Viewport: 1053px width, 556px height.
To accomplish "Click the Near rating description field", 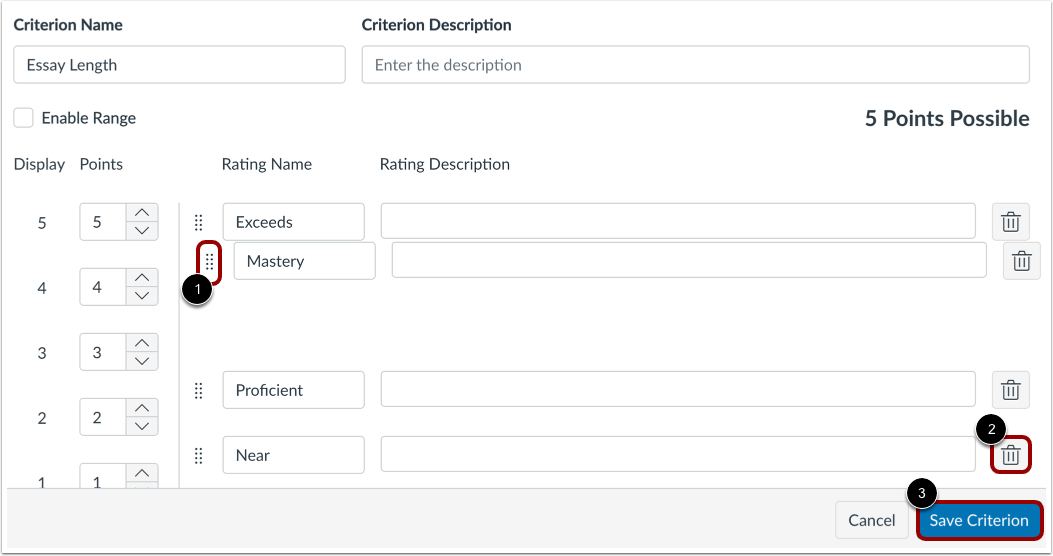I will (x=677, y=455).
